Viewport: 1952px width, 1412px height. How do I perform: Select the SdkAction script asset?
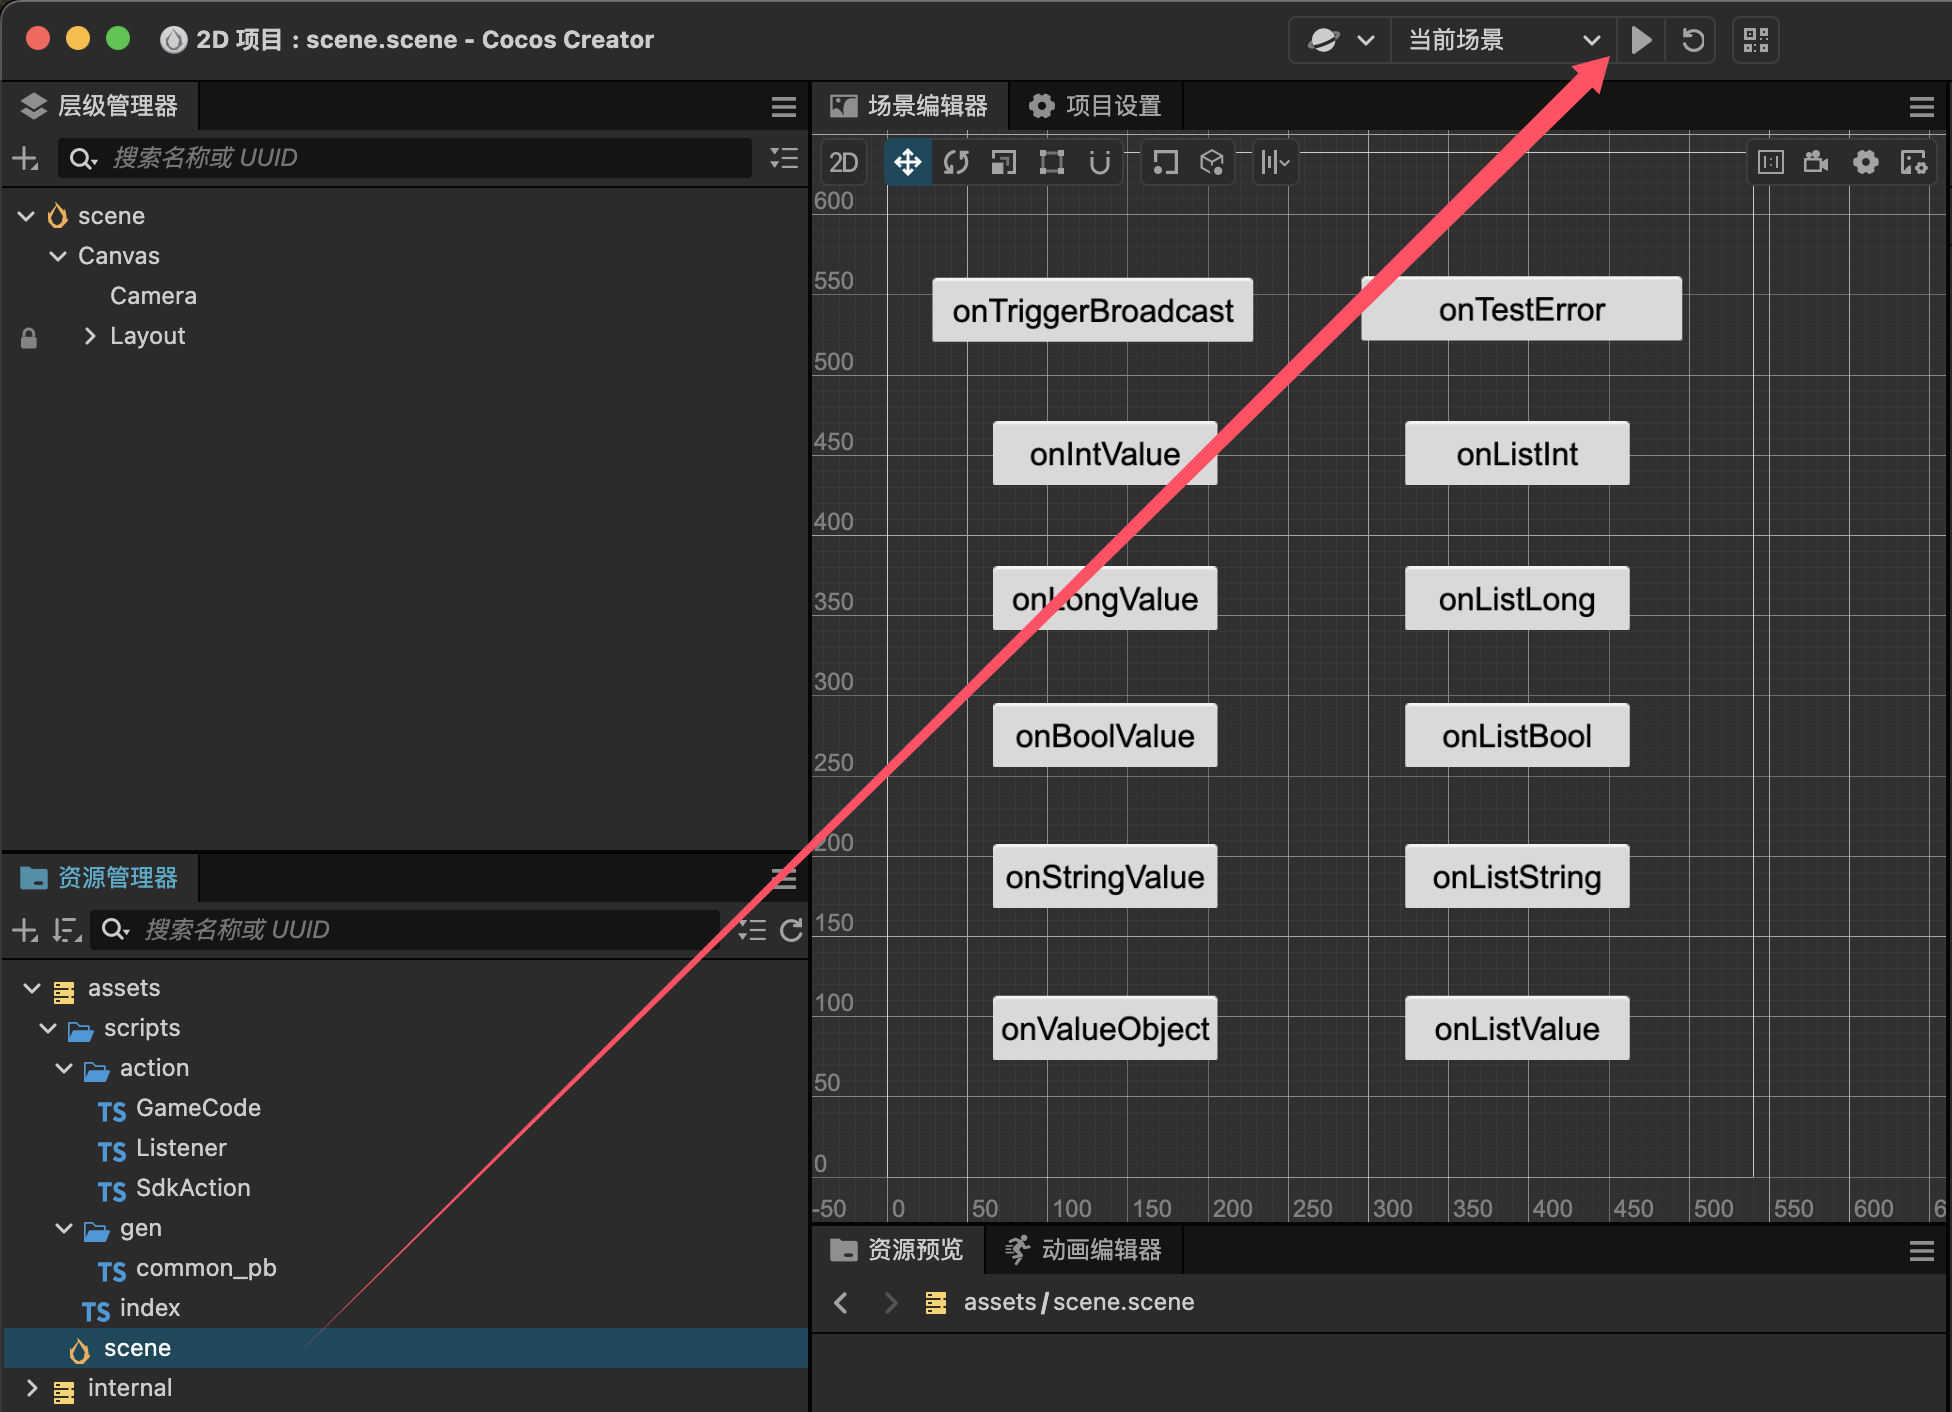coord(192,1188)
